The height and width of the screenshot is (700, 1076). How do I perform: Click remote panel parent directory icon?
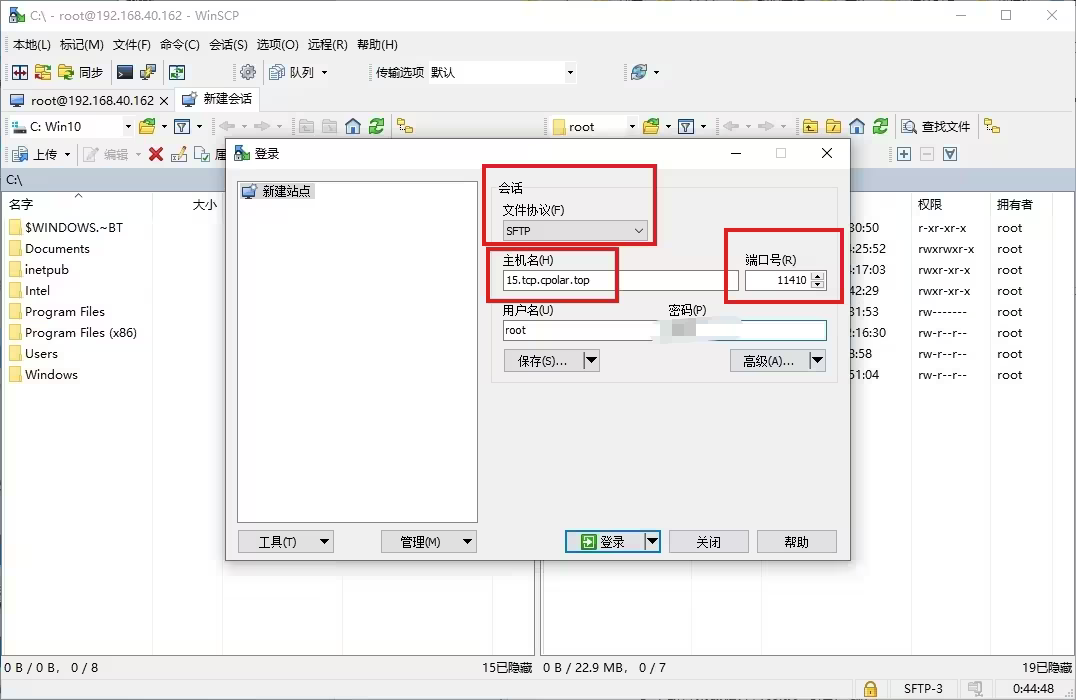coord(810,126)
